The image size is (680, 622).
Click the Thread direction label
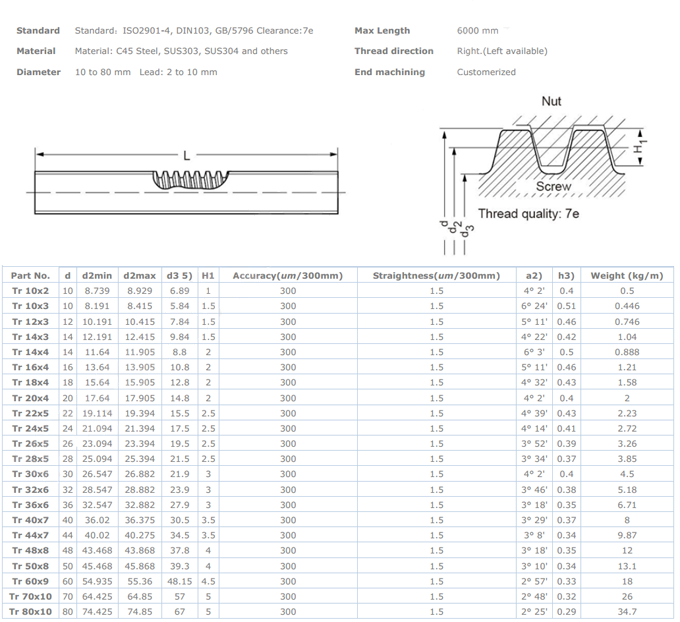(394, 51)
